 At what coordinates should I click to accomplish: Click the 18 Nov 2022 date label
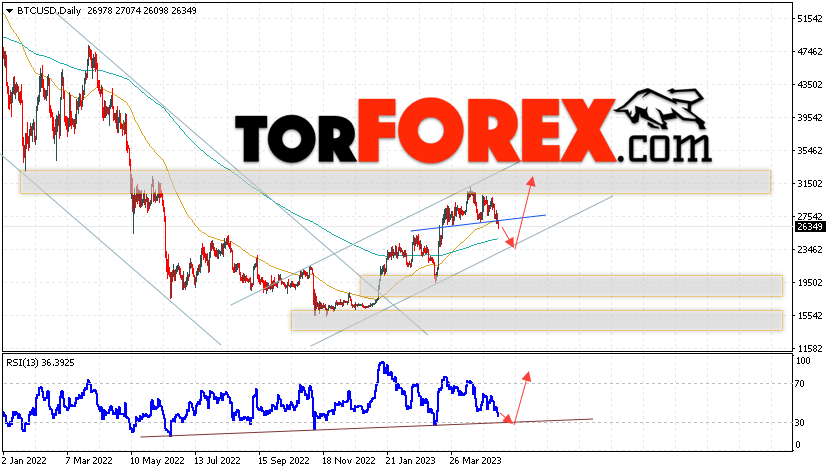(x=348, y=460)
